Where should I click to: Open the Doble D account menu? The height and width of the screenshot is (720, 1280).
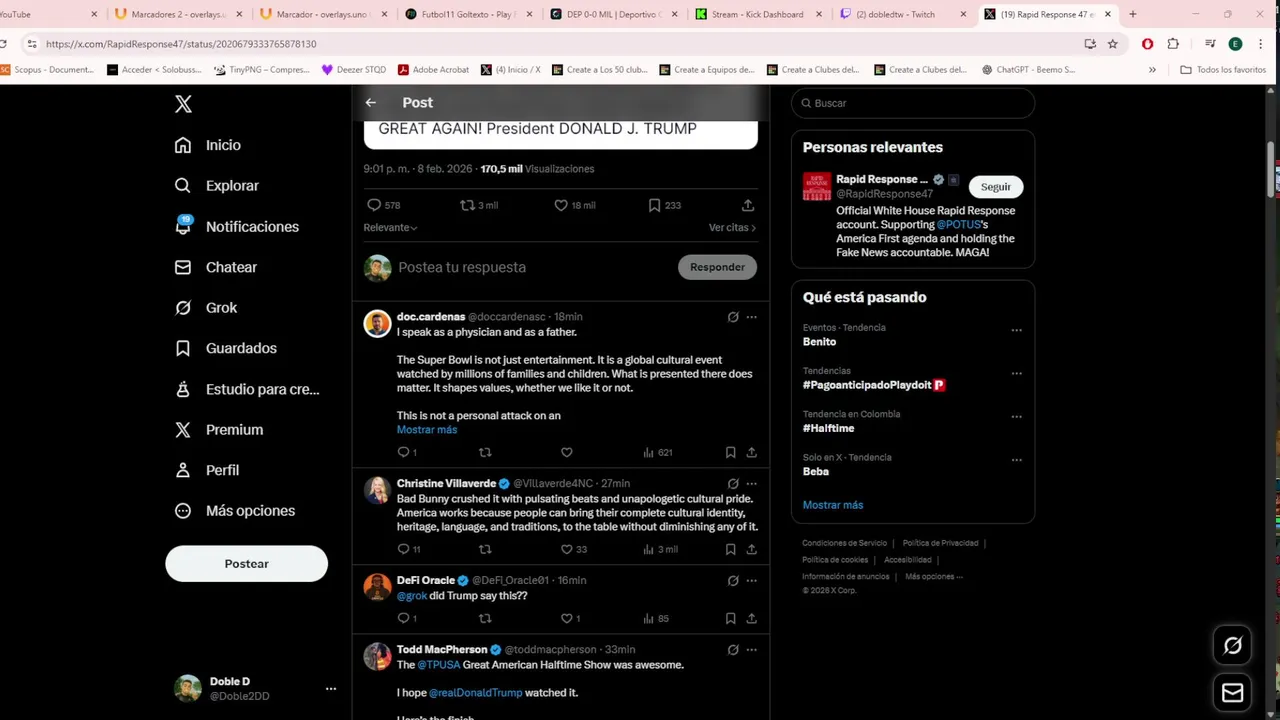pyautogui.click(x=256, y=688)
